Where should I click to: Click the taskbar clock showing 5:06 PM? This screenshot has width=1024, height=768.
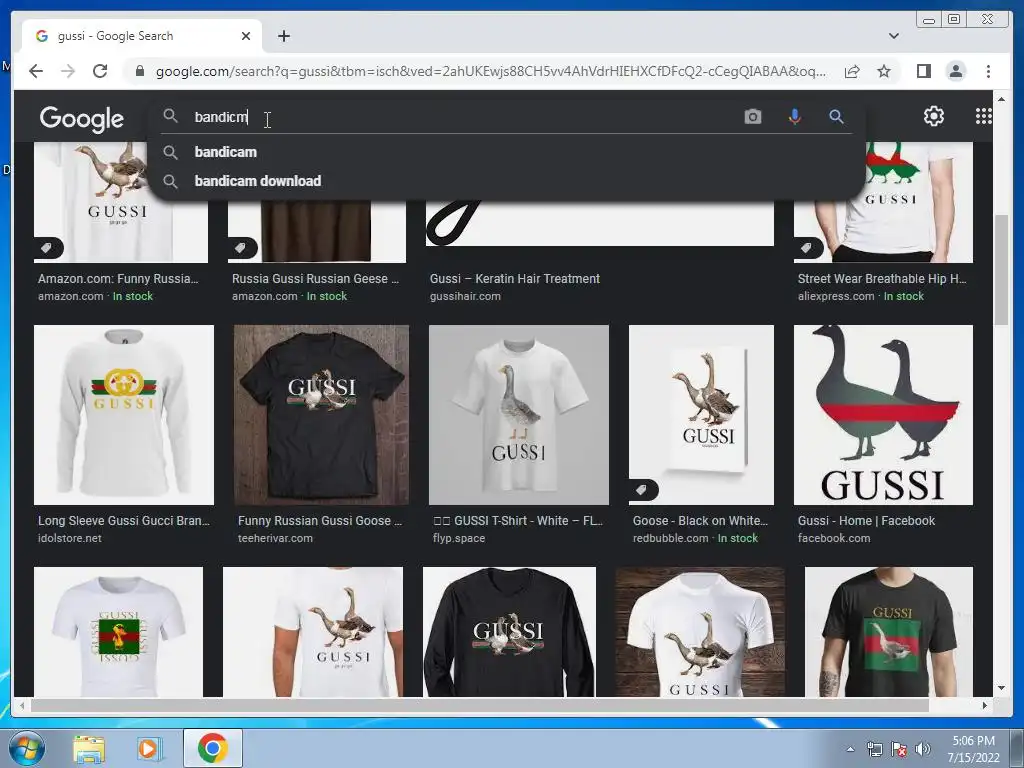coord(973,749)
